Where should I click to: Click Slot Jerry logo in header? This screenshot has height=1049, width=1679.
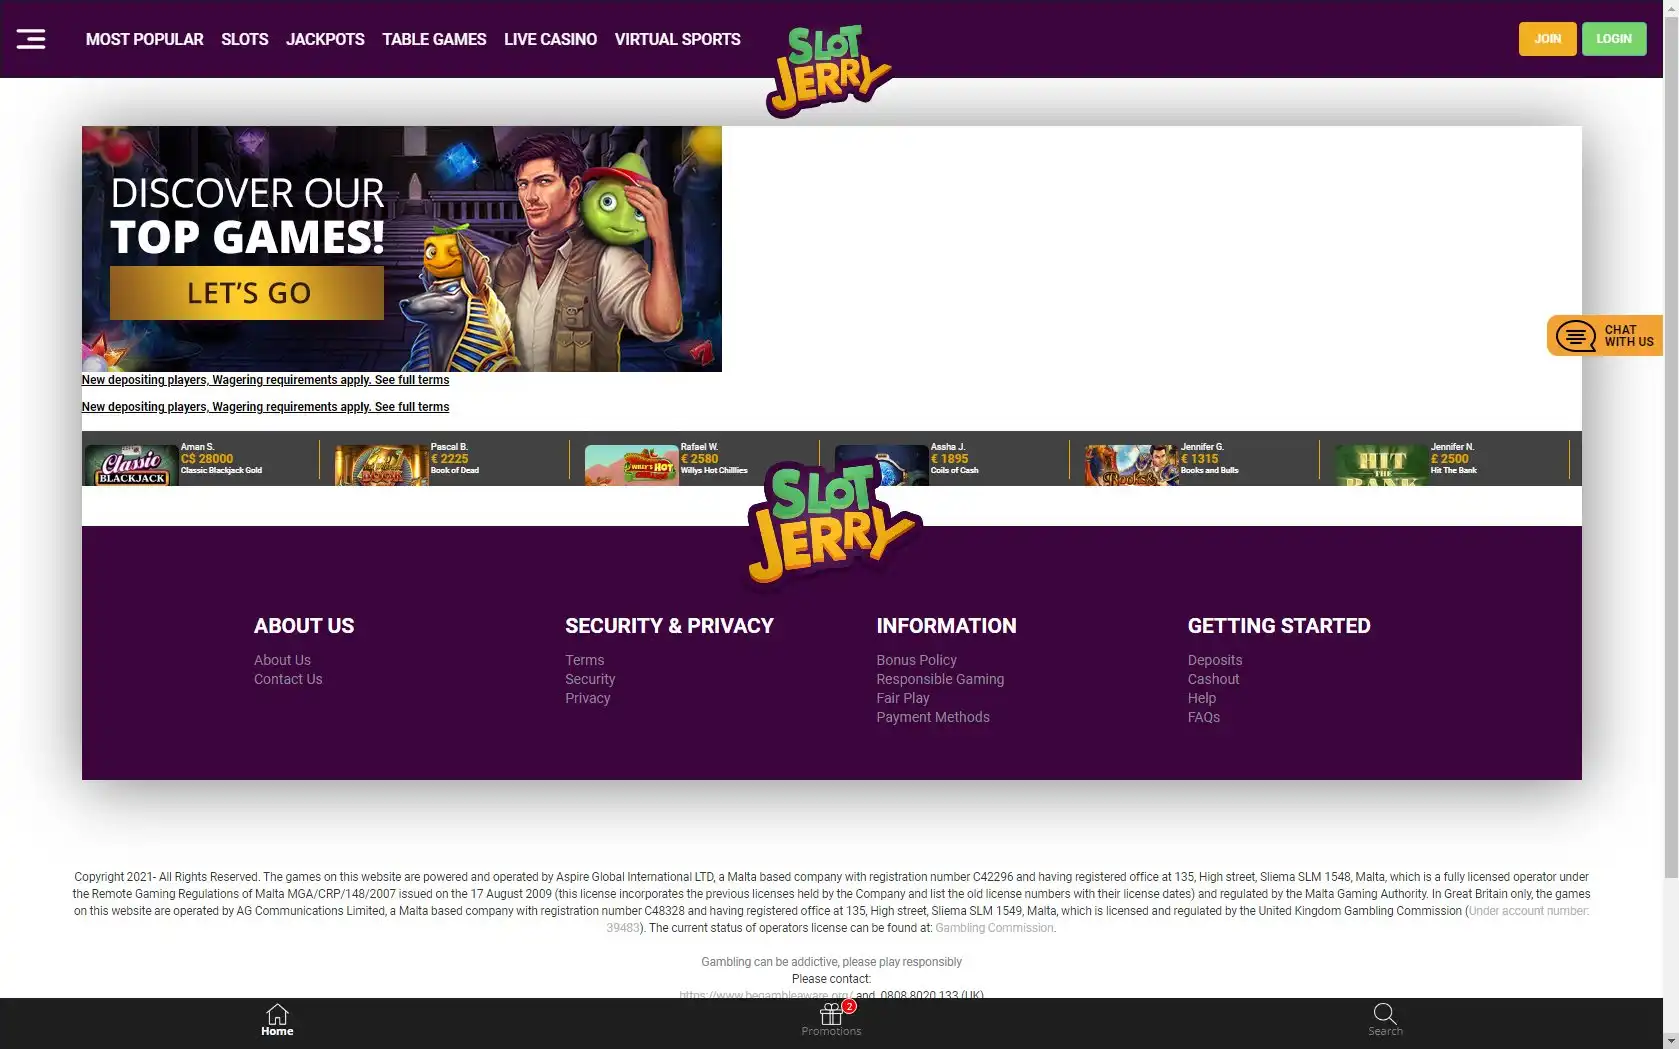(x=828, y=70)
